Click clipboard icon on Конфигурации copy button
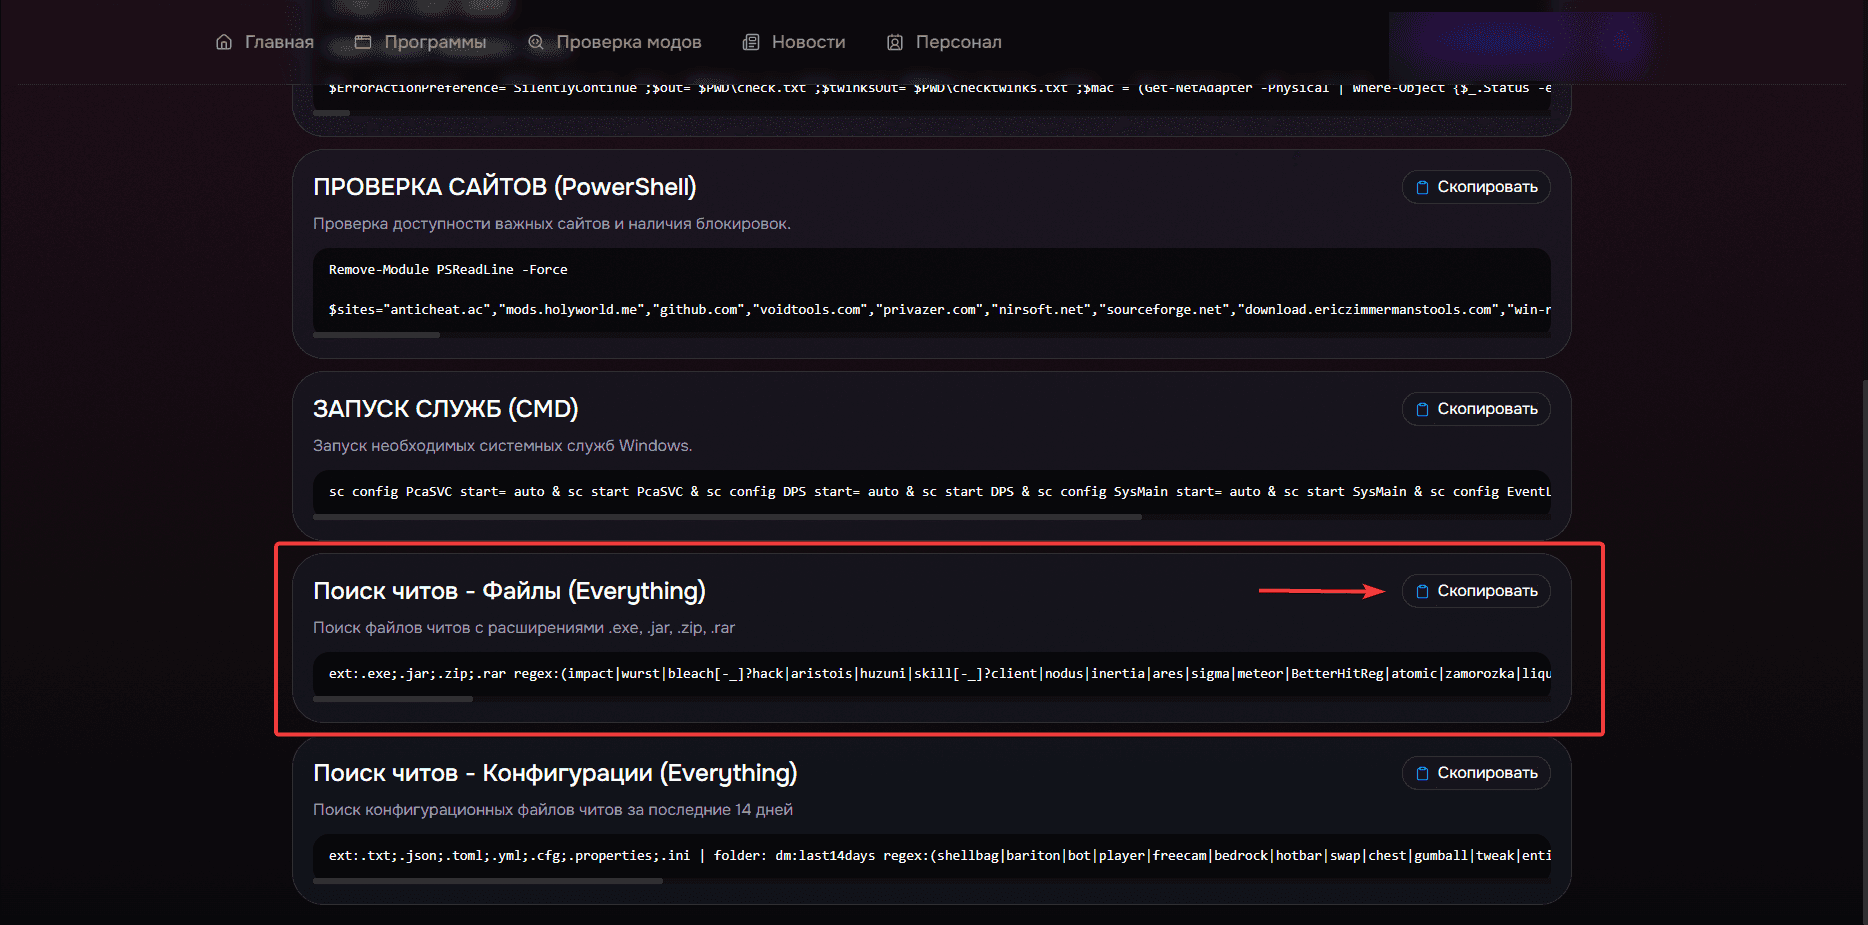Viewport: 1868px width, 925px height. [x=1423, y=772]
